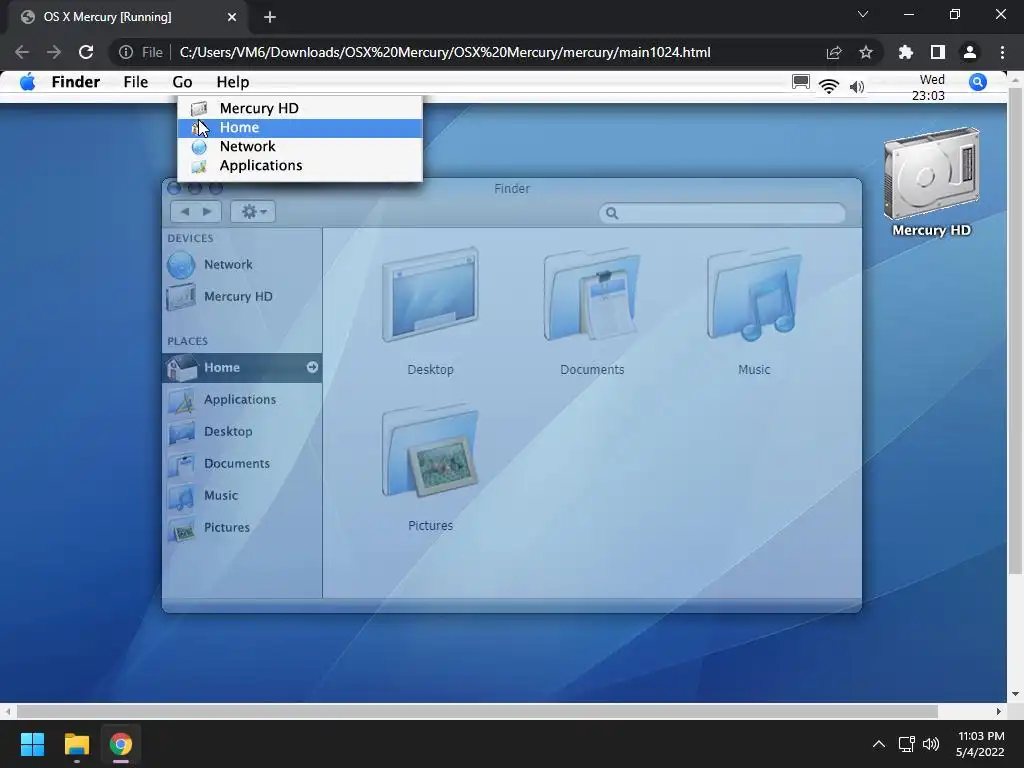Click the taskbar network icon

click(906, 744)
